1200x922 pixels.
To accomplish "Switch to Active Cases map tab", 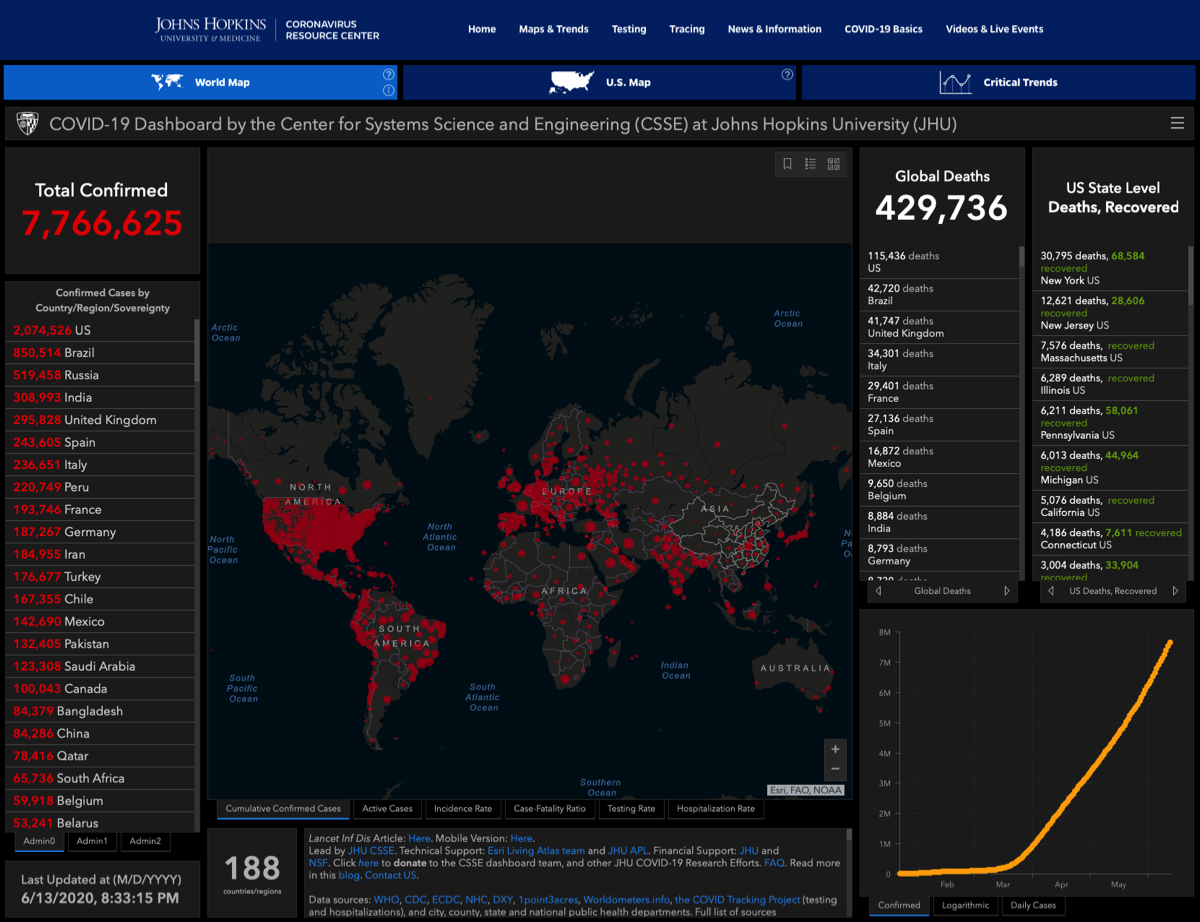I will [387, 809].
